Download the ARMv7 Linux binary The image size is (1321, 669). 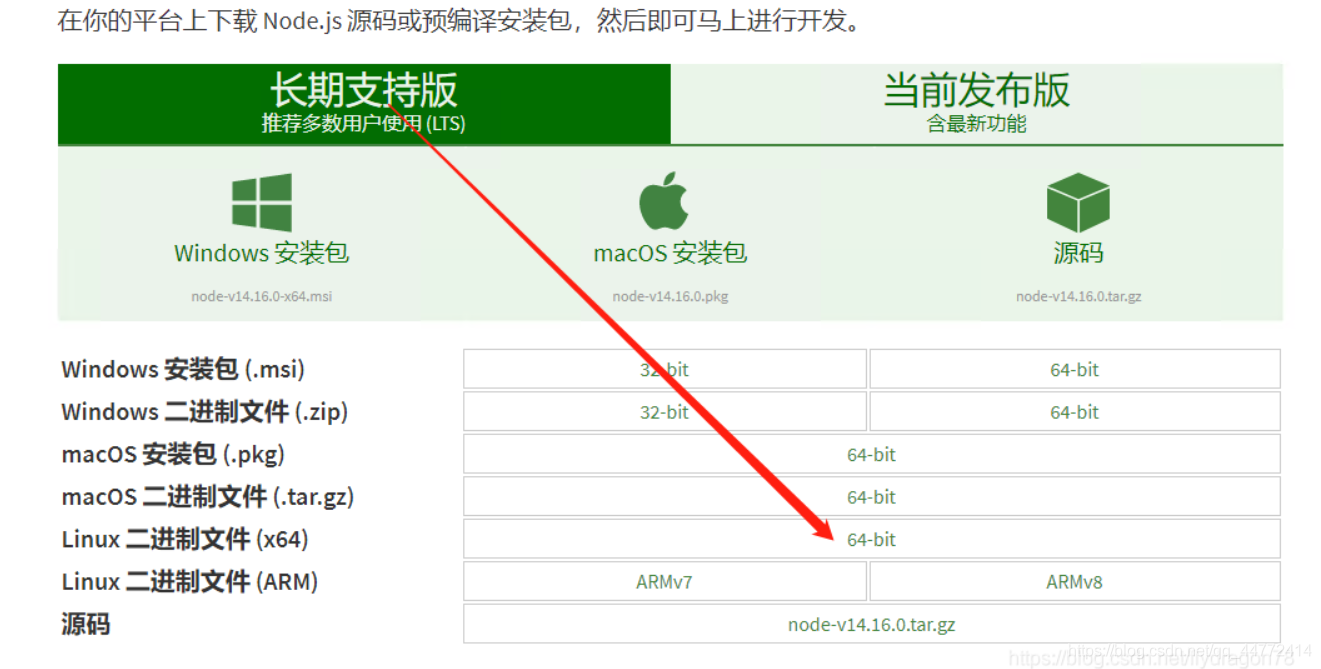pyautogui.click(x=665, y=582)
